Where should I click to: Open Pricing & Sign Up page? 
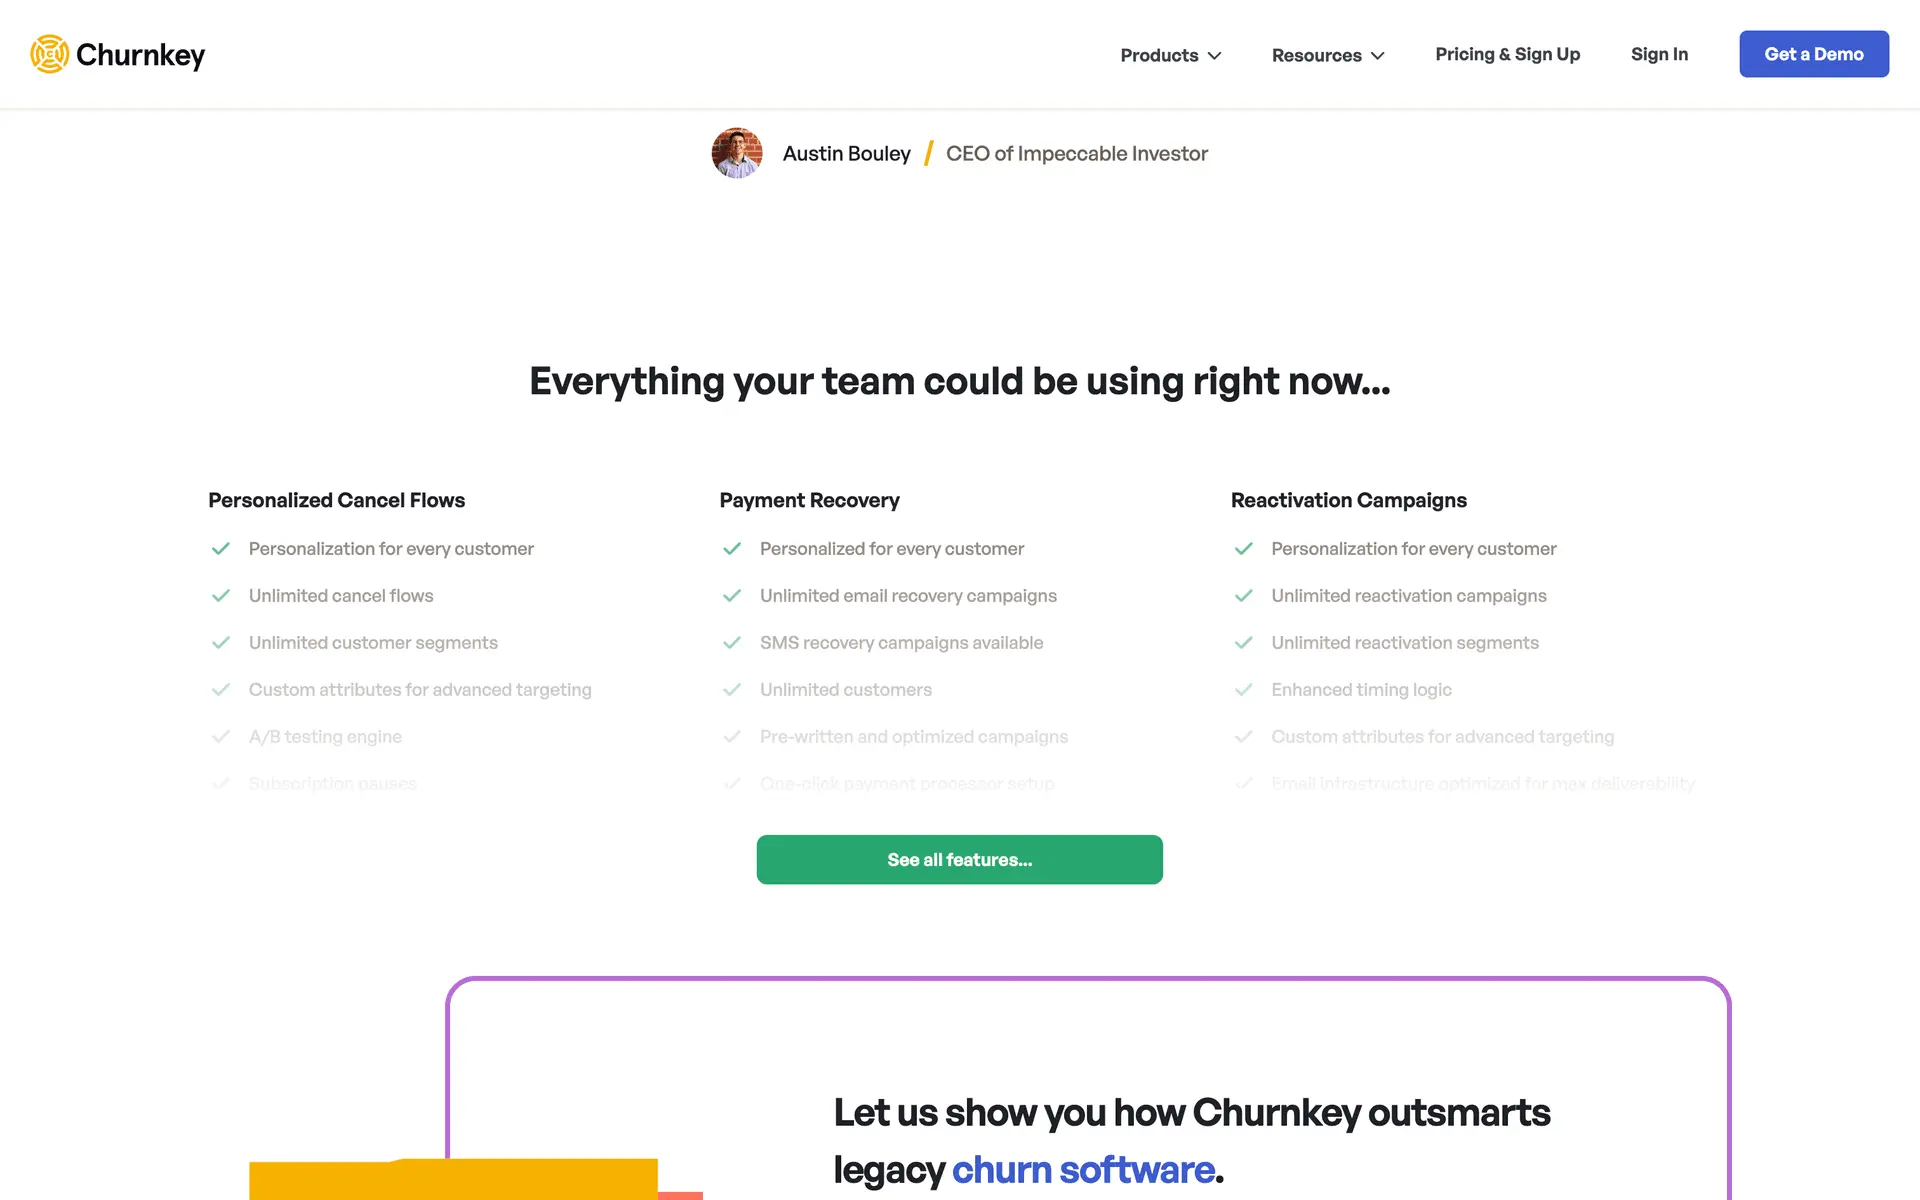tap(1507, 54)
